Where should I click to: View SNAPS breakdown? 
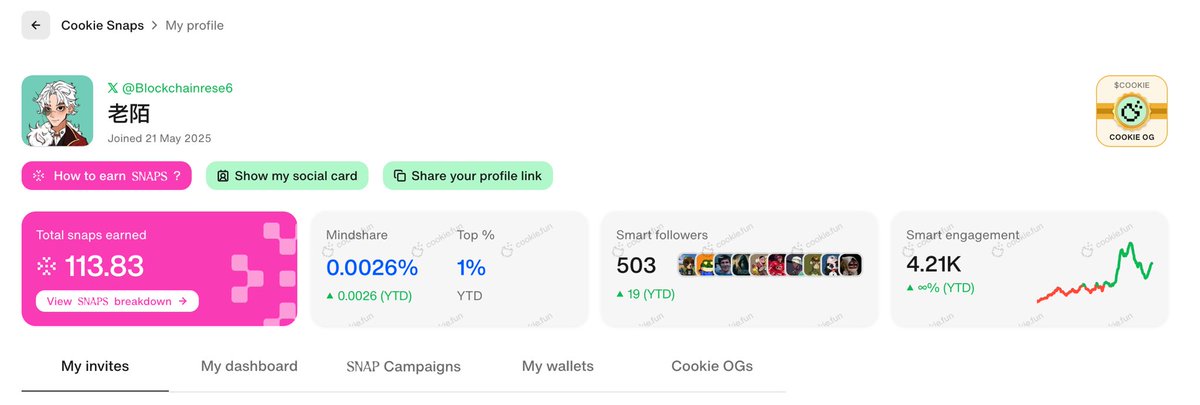(117, 300)
